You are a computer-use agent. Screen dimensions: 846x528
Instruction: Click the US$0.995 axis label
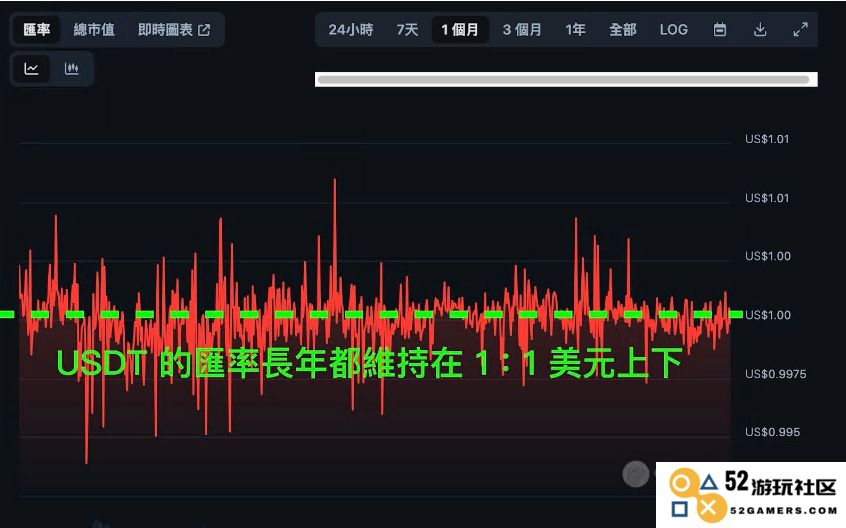point(772,432)
